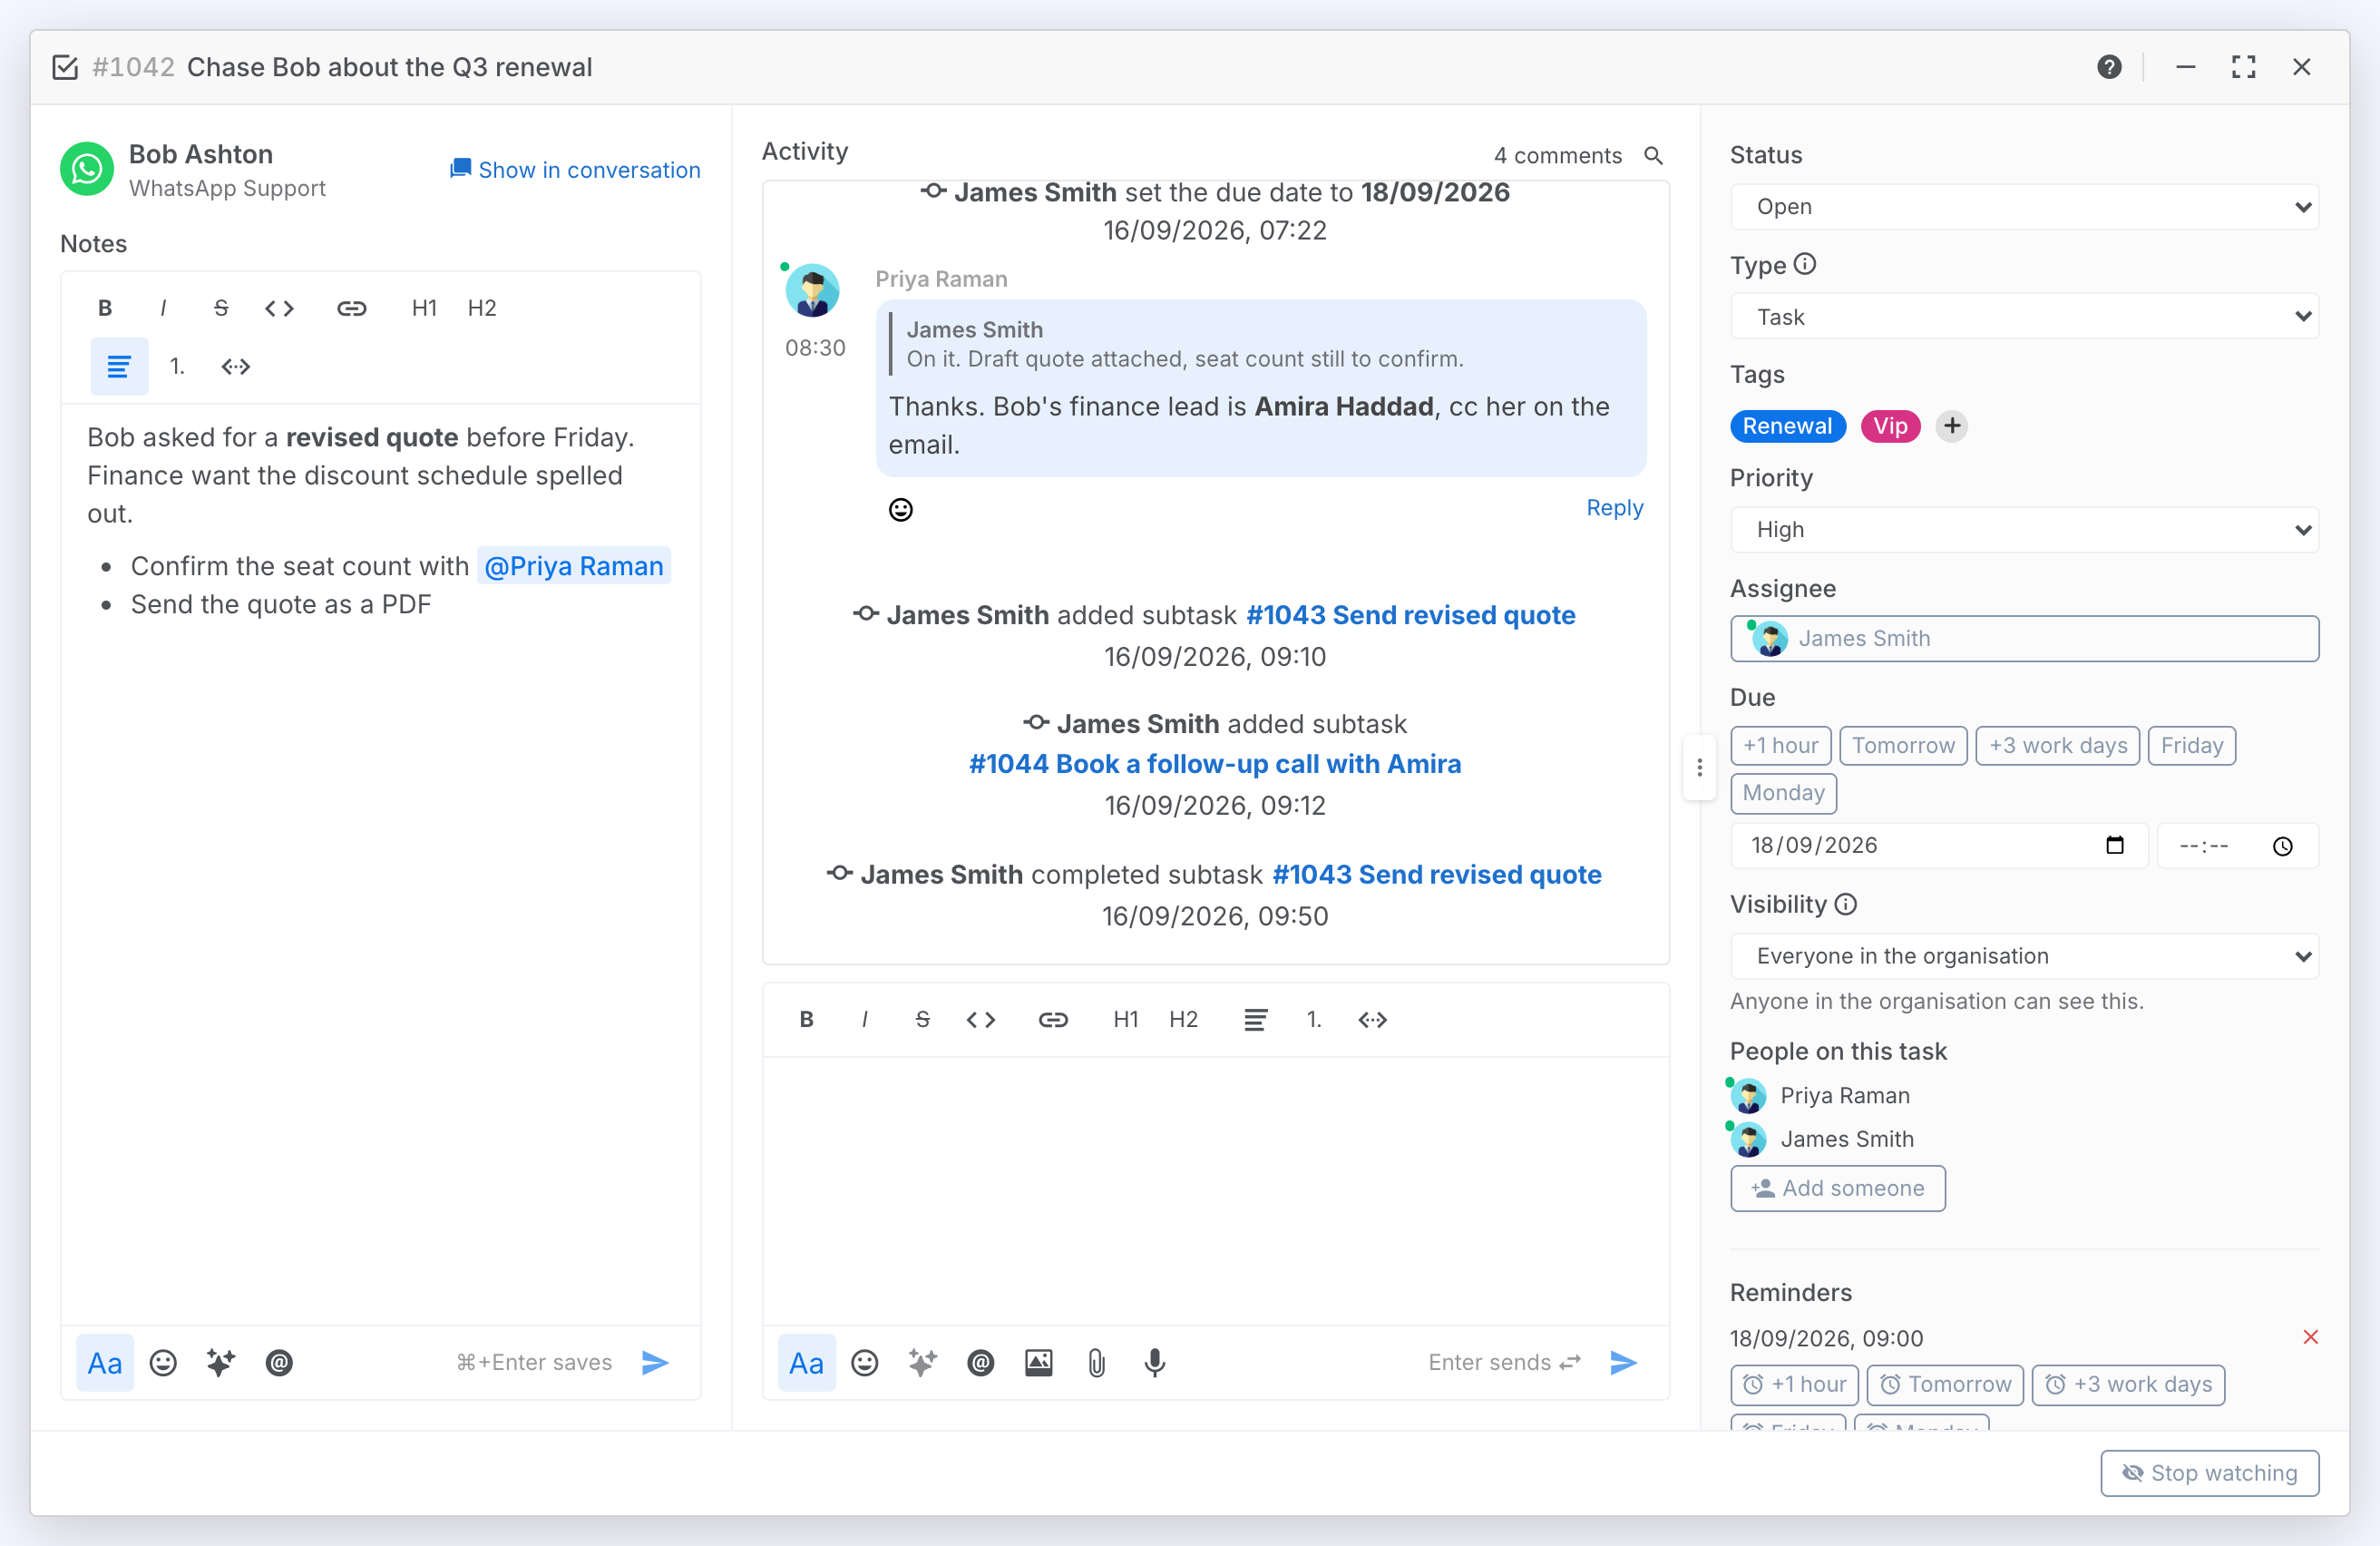Click the Renewal tag
Image resolution: width=2380 pixels, height=1546 pixels.
point(1787,426)
